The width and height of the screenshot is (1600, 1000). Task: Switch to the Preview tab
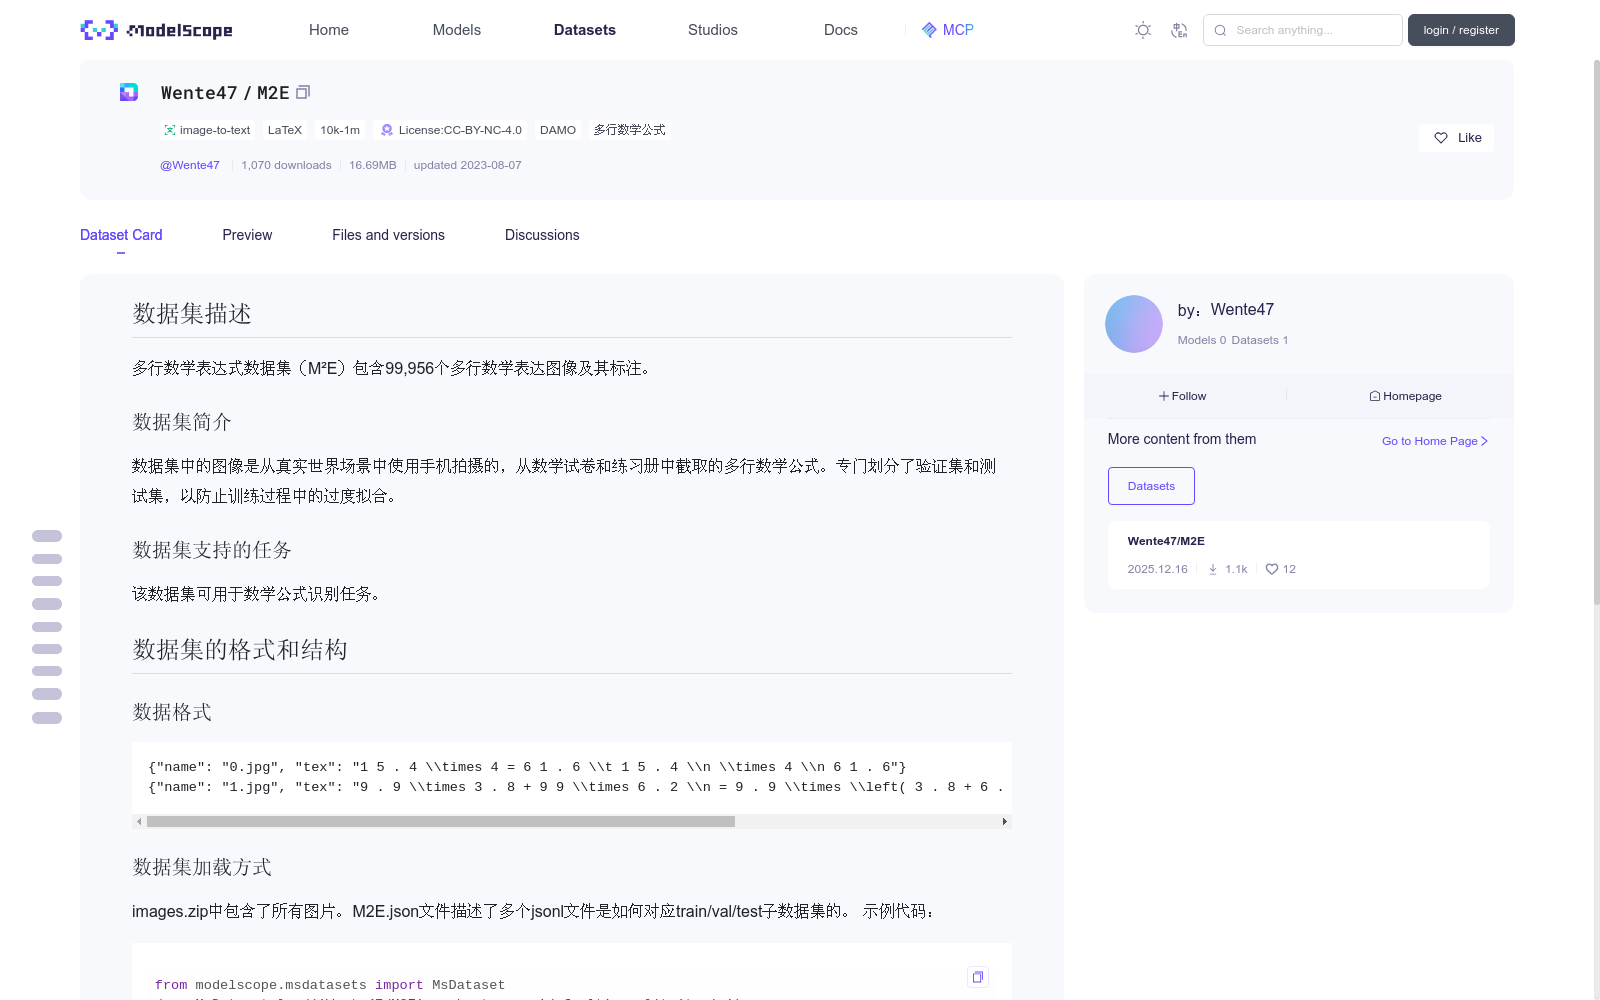point(247,235)
